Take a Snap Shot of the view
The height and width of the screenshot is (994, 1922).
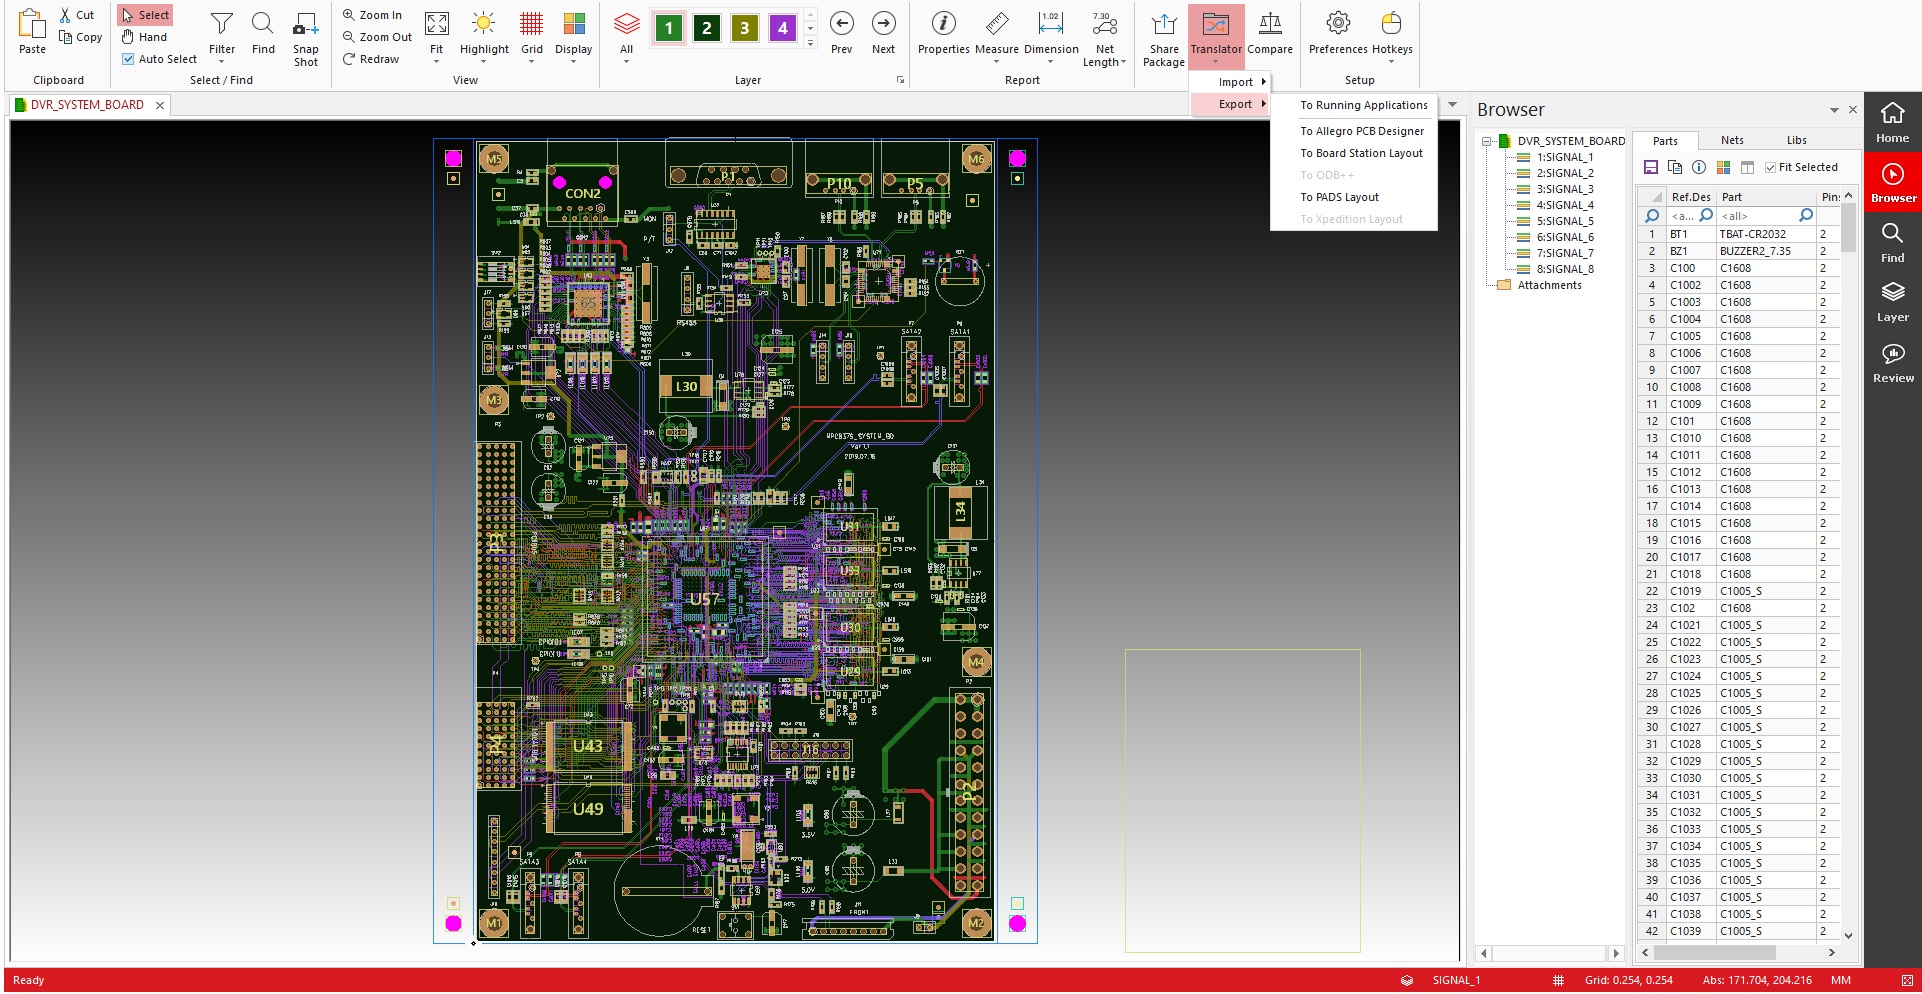306,38
